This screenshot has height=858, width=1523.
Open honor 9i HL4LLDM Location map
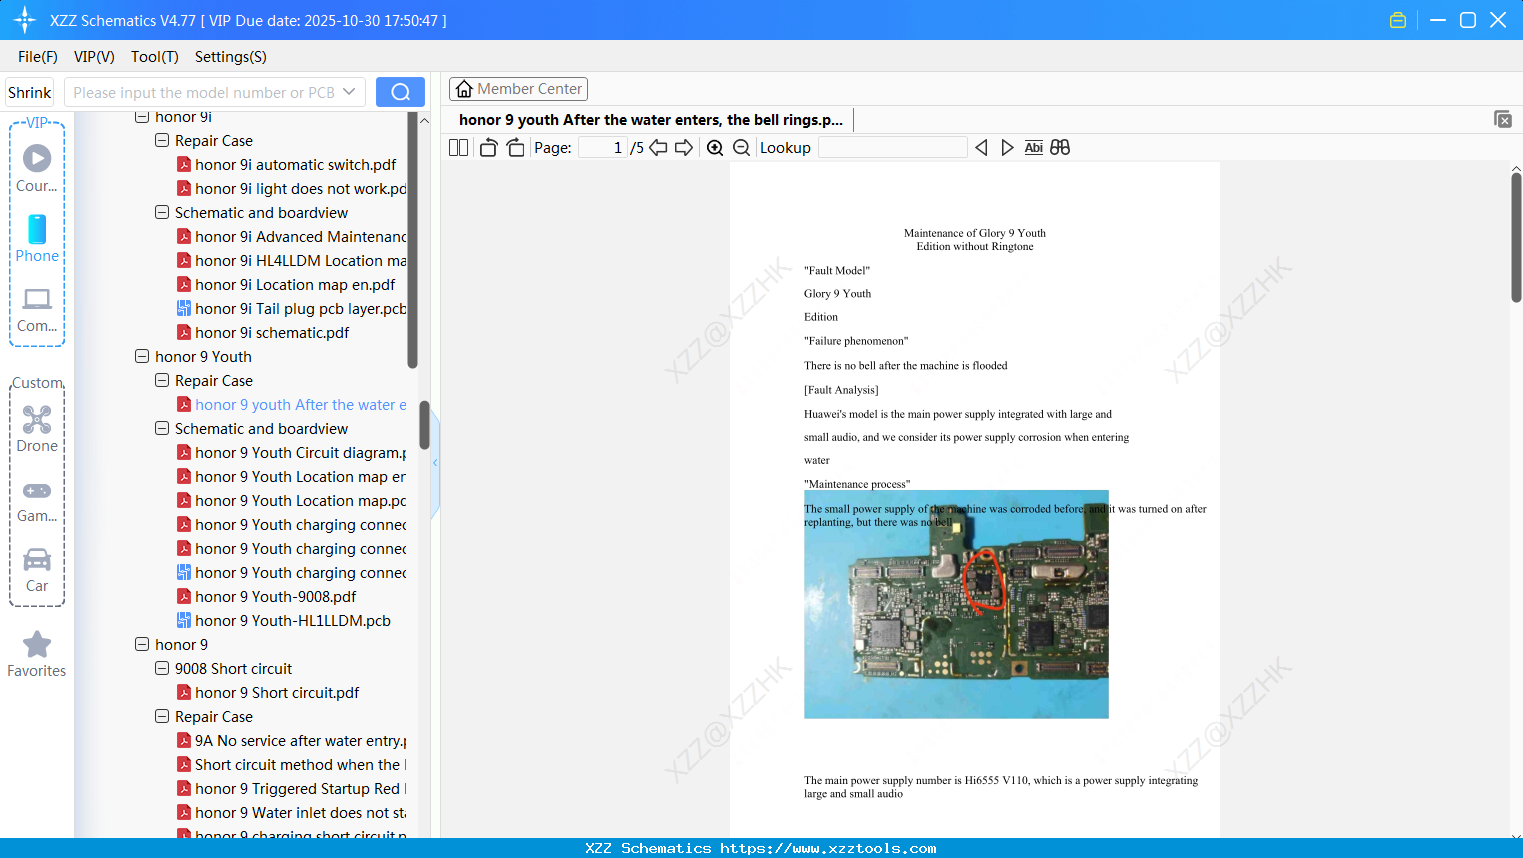301,260
